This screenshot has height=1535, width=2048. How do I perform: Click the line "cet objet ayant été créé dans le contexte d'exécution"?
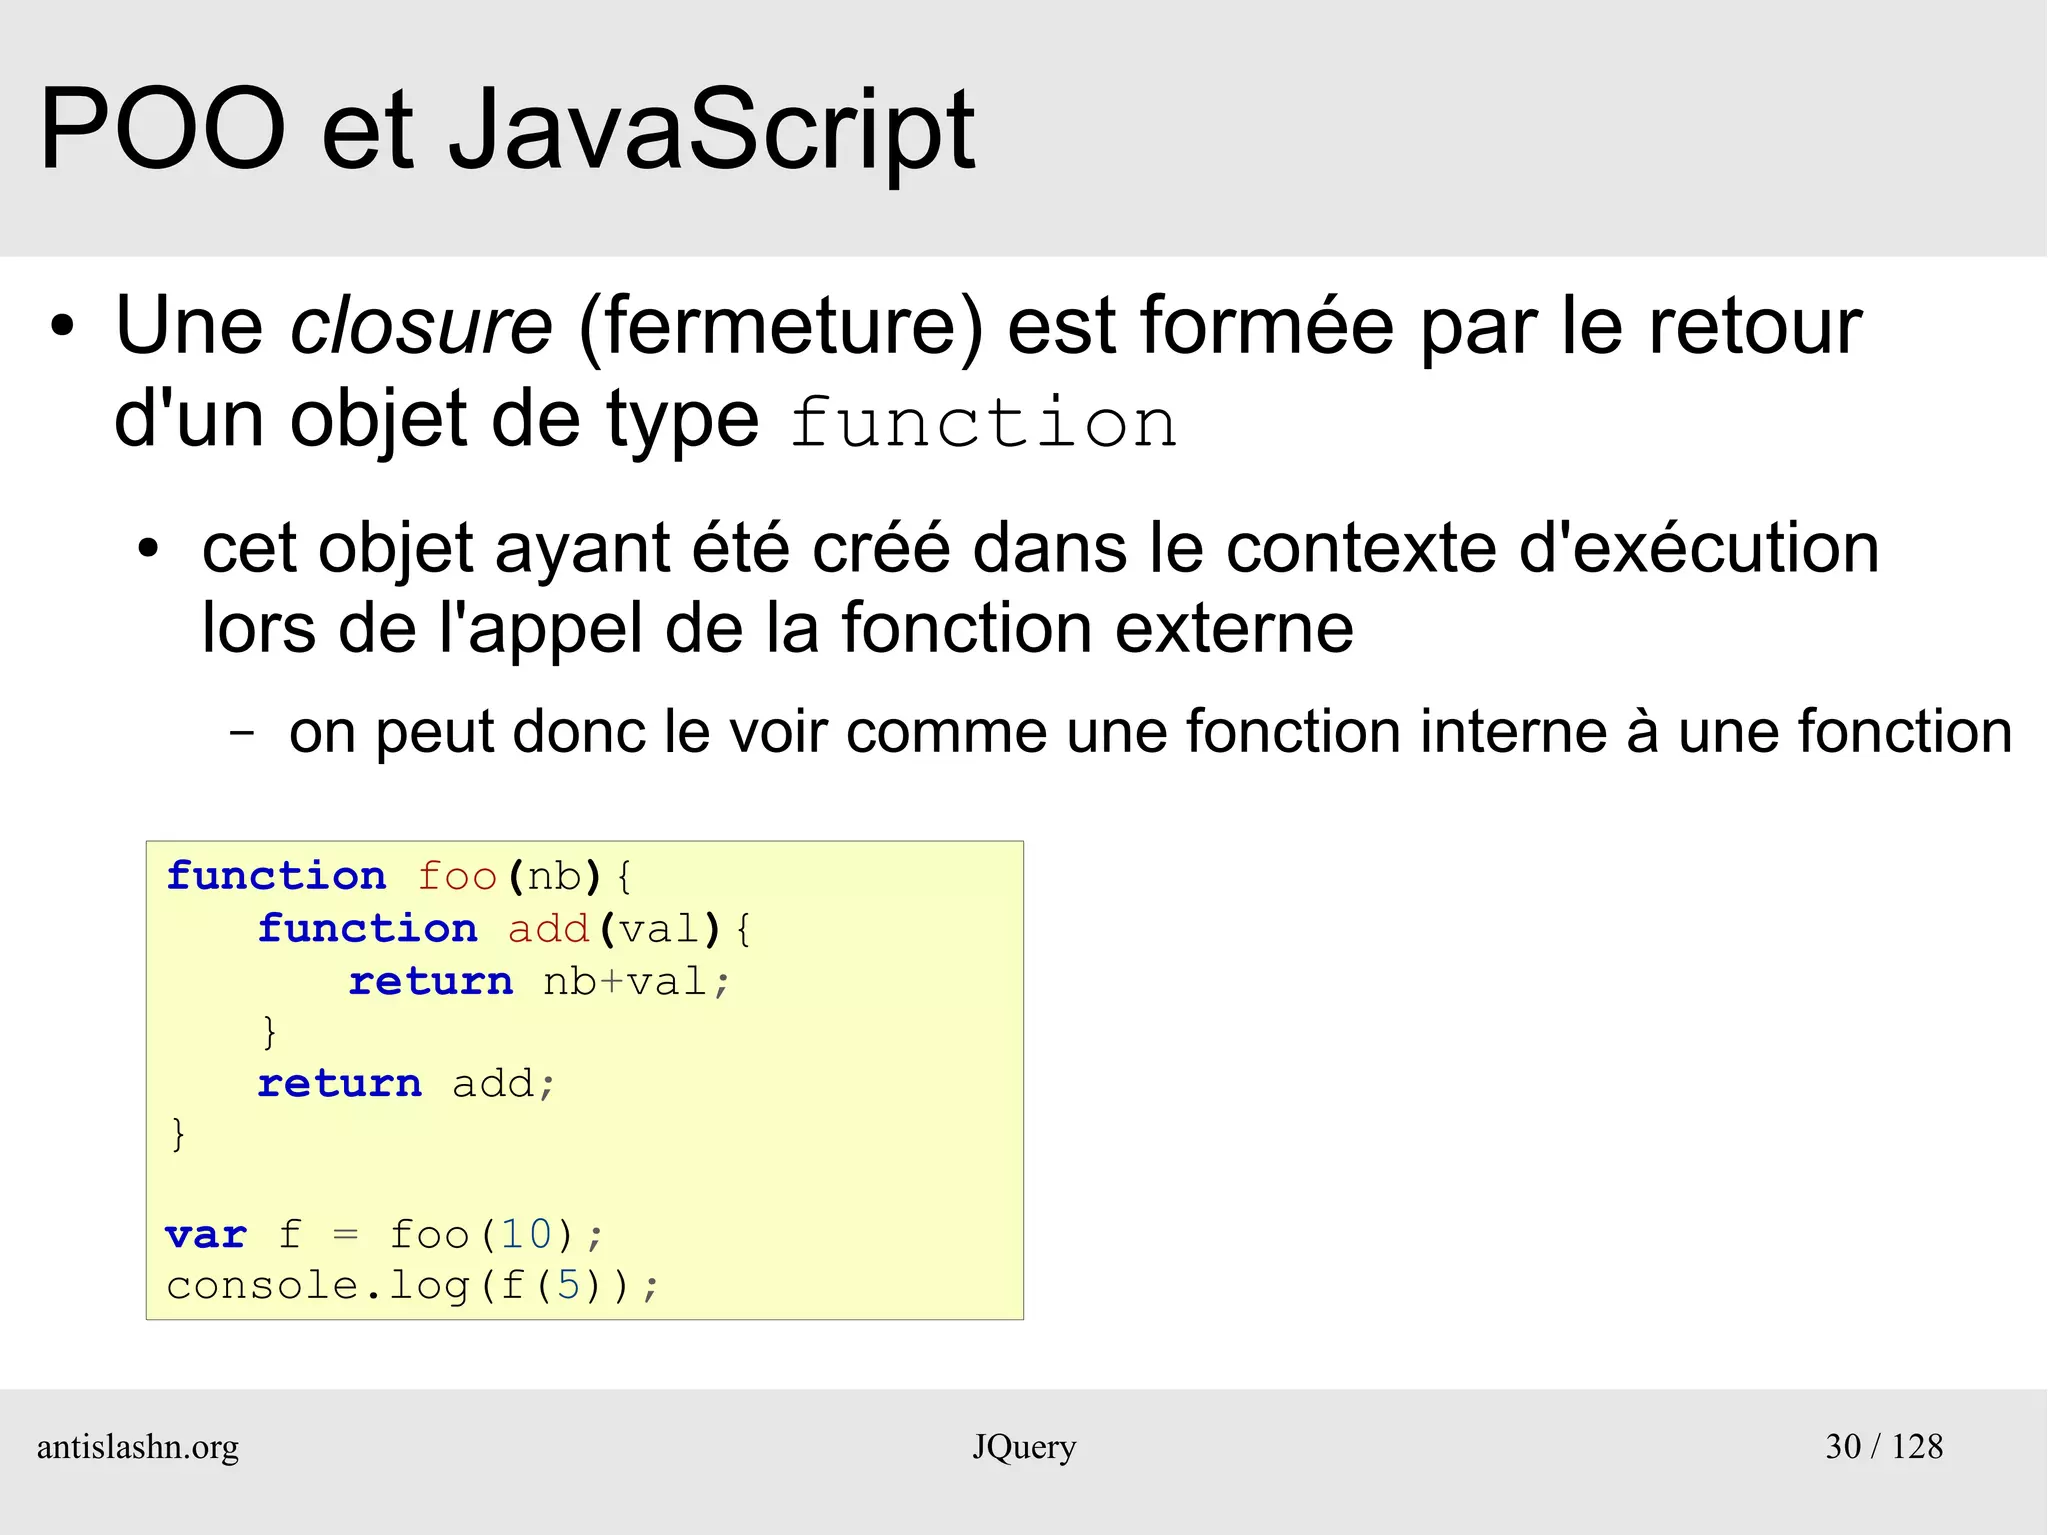click(1040, 550)
